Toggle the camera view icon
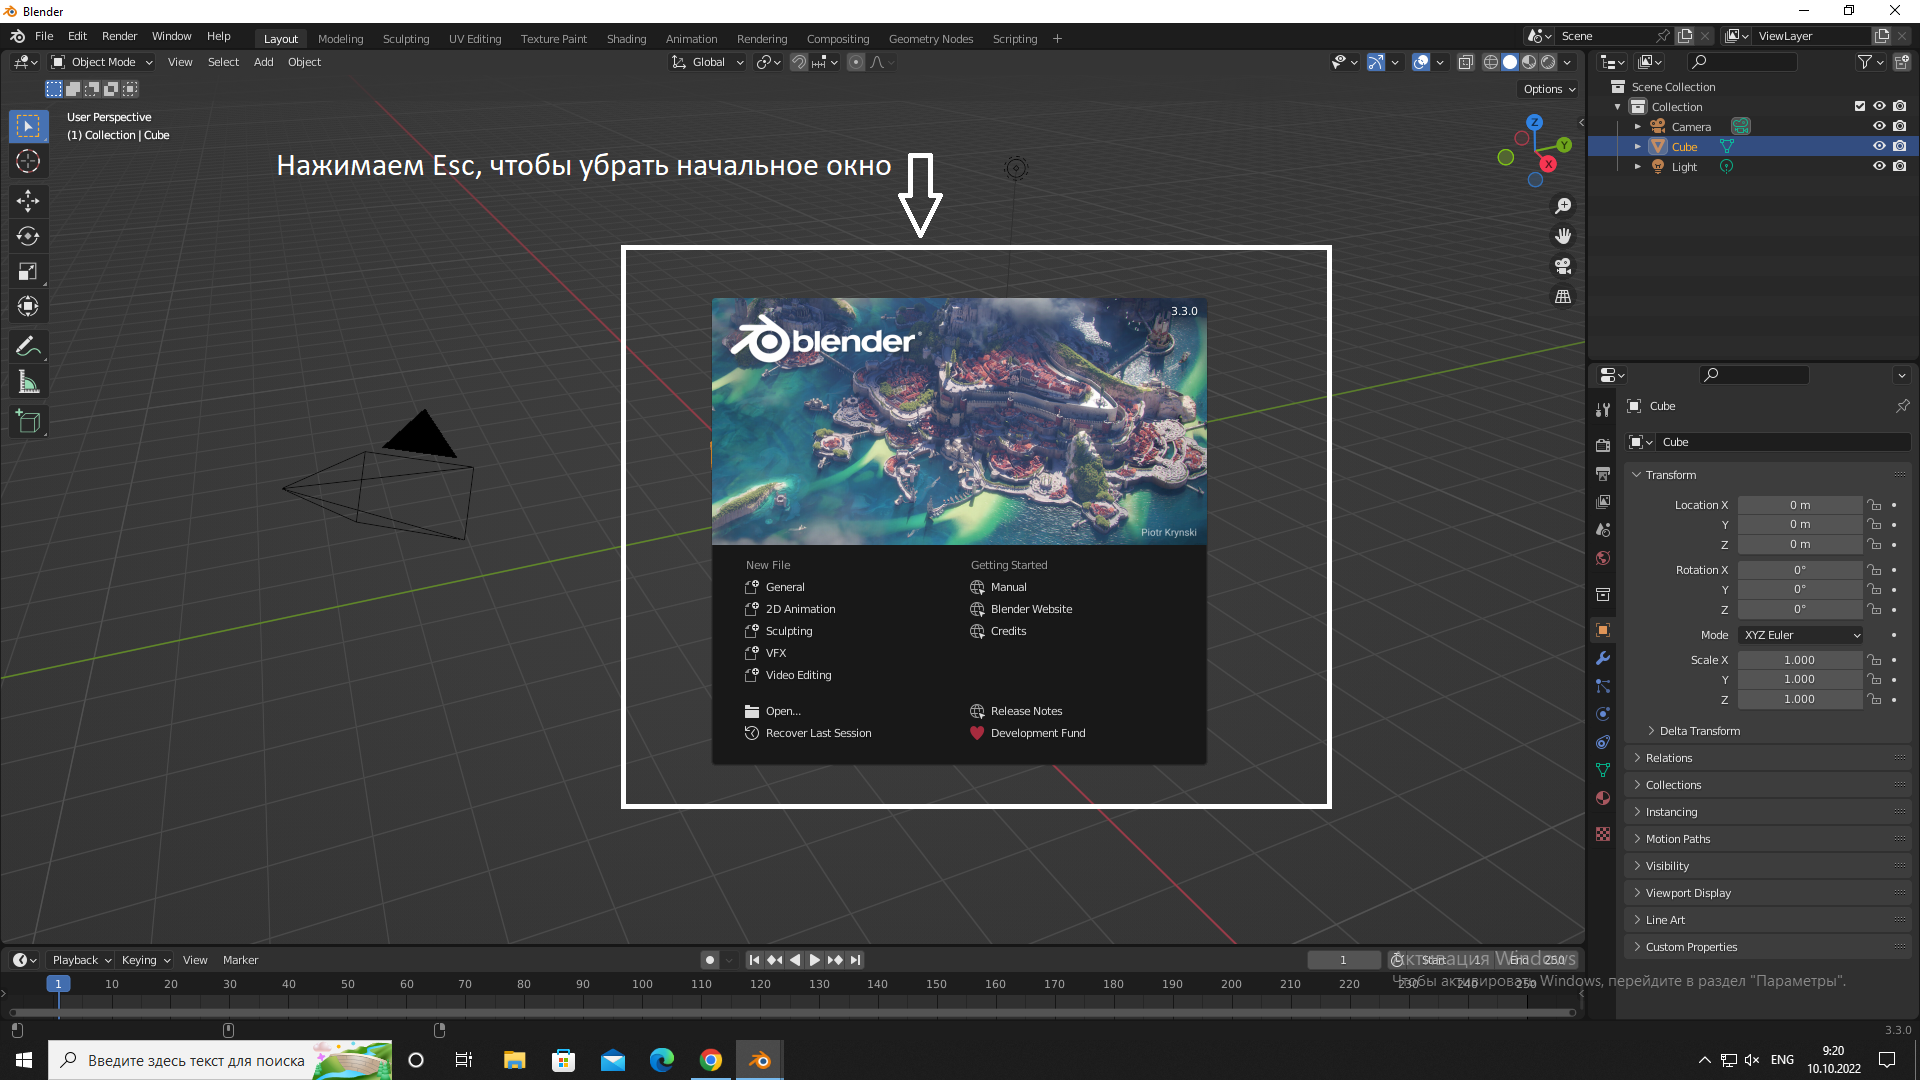The width and height of the screenshot is (1920, 1080). coord(1563,266)
